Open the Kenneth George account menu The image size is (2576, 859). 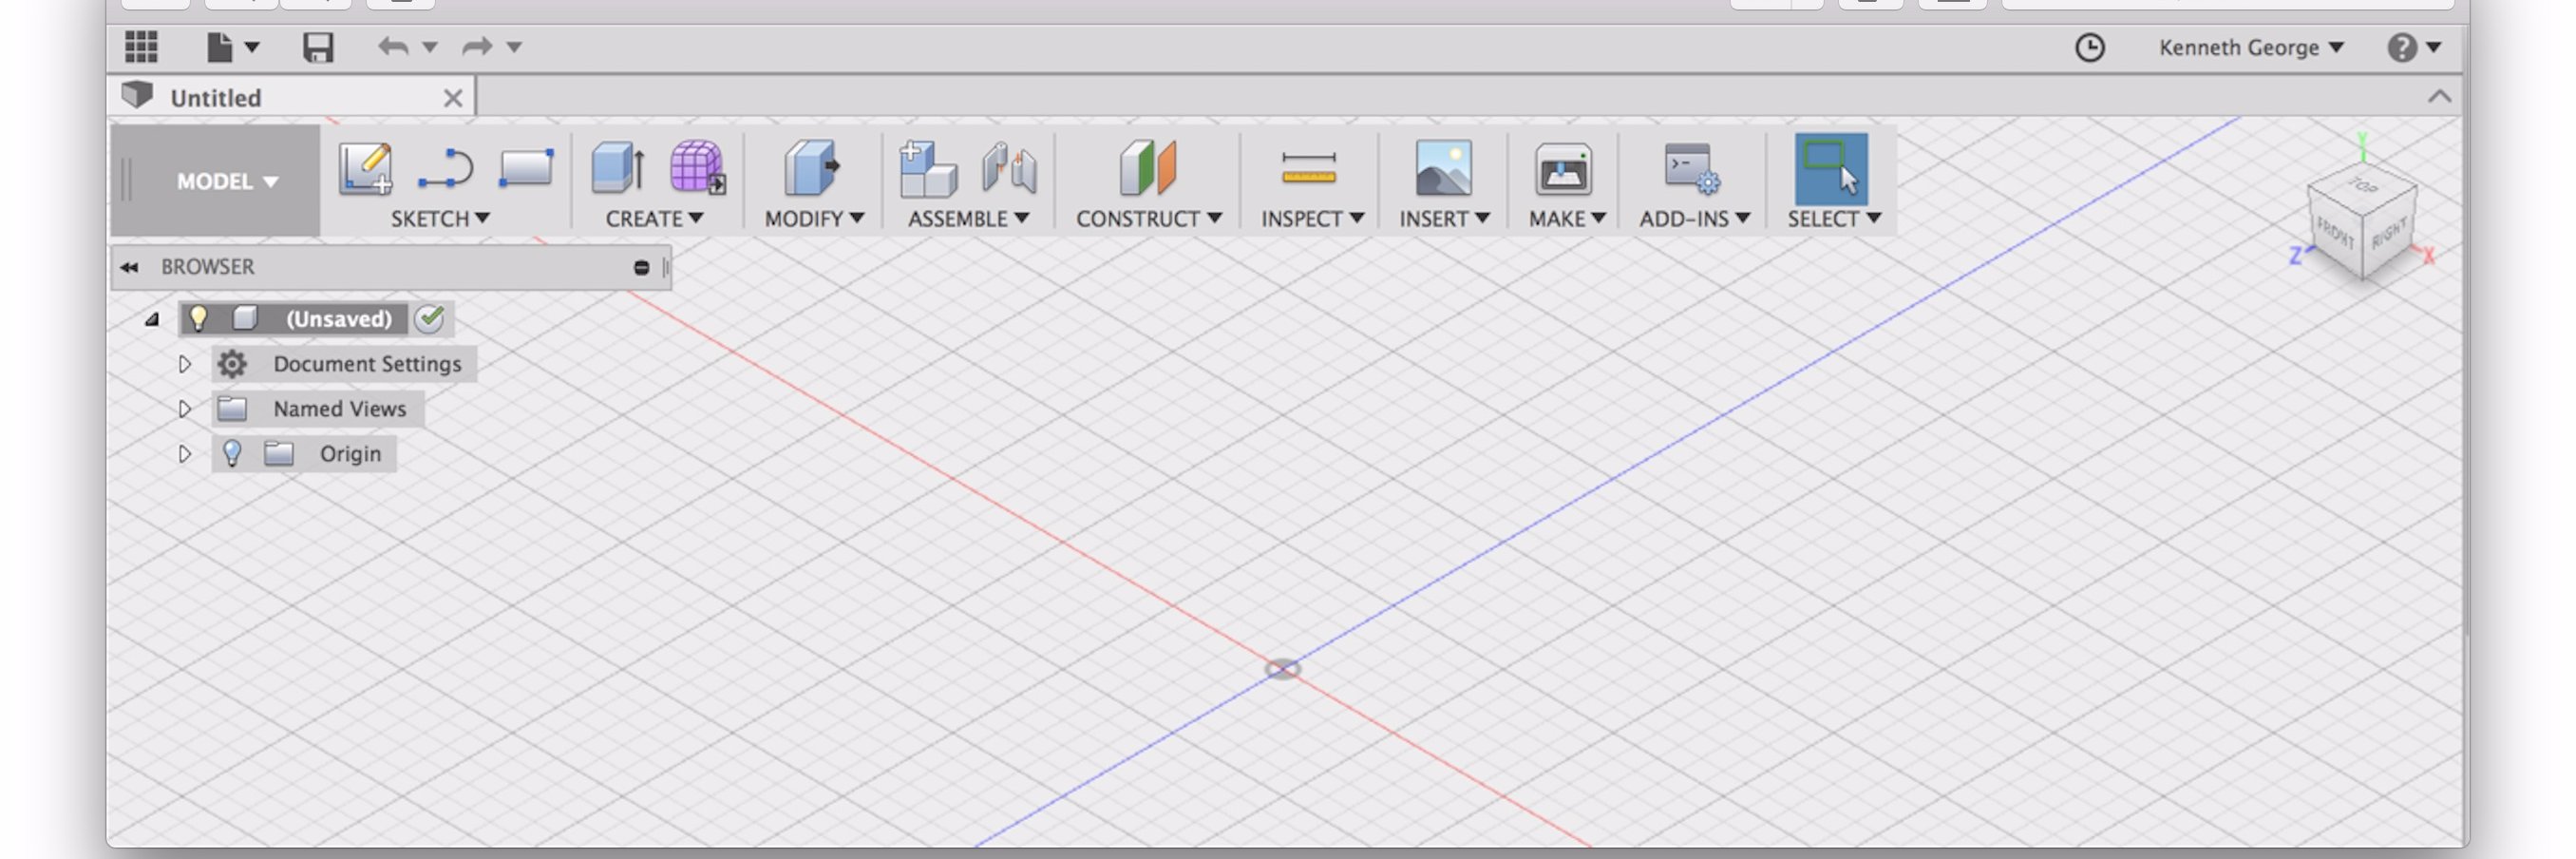tap(2251, 47)
